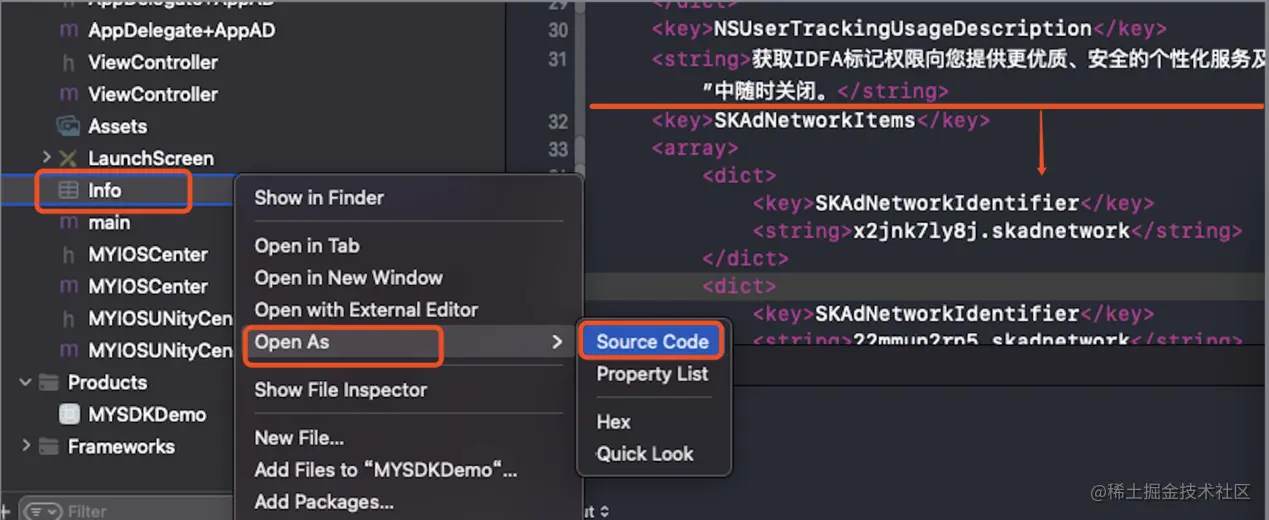This screenshot has width=1269, height=520.
Task: Select Property List option
Action: tap(652, 374)
